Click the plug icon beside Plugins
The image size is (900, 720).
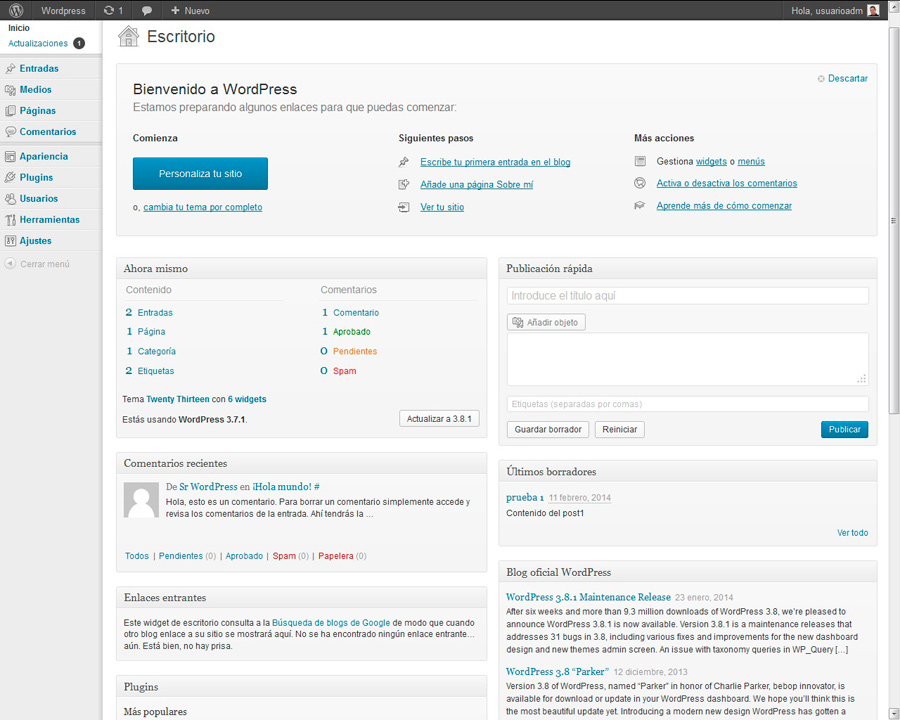pos(10,177)
